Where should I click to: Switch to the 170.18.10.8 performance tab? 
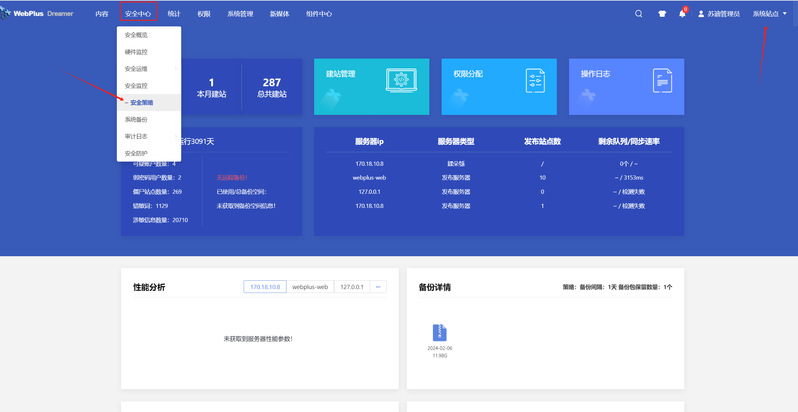265,287
